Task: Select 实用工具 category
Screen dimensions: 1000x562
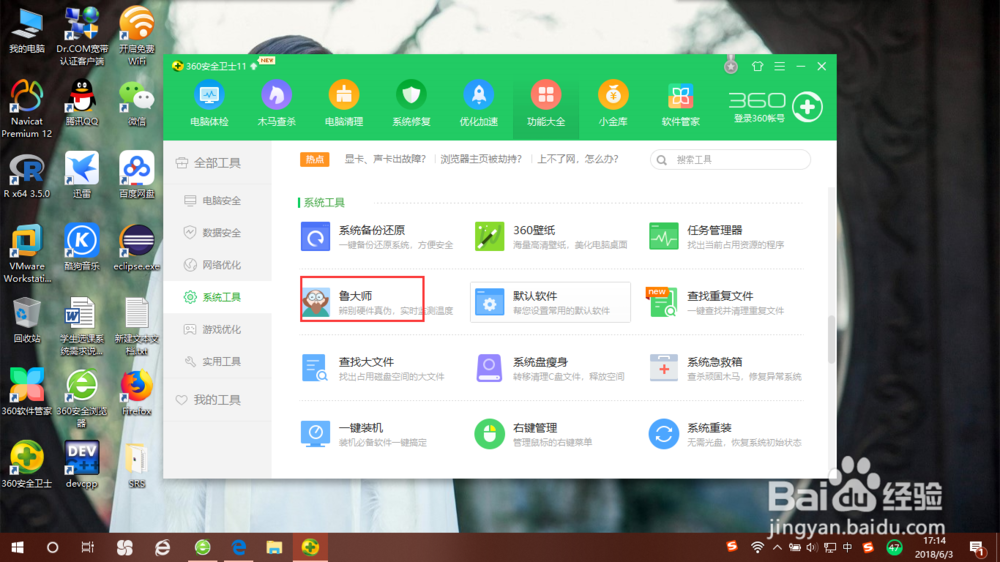Action: 217,362
